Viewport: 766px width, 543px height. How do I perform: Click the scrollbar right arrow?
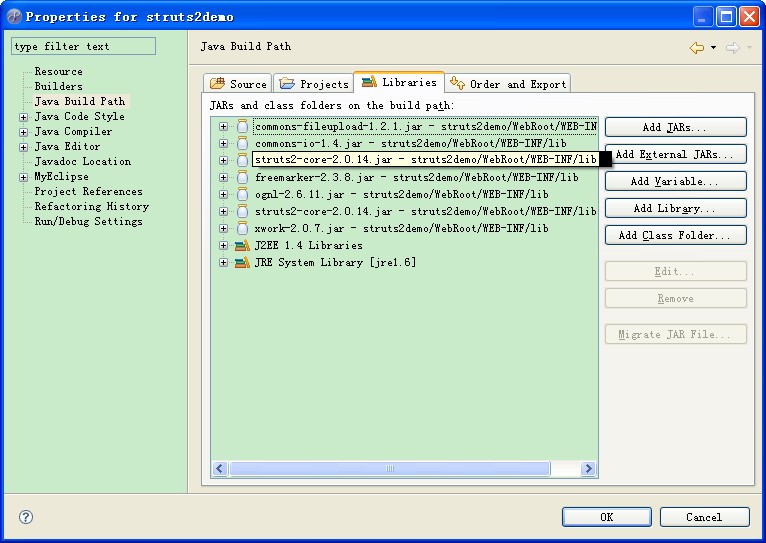[x=588, y=469]
